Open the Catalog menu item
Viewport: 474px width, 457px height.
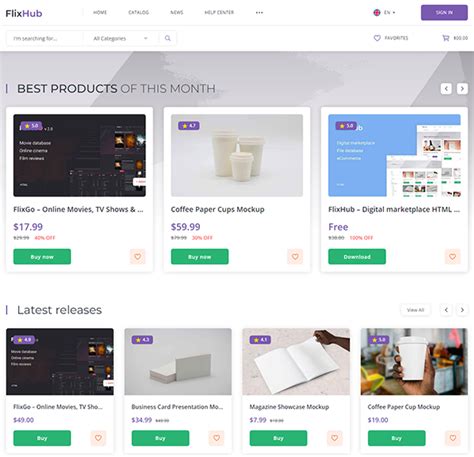pyautogui.click(x=139, y=13)
